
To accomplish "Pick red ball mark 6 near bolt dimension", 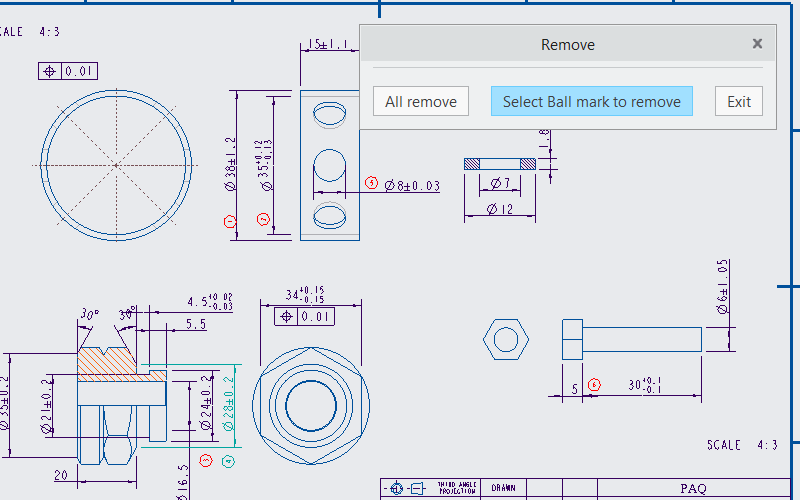I will click(x=594, y=384).
